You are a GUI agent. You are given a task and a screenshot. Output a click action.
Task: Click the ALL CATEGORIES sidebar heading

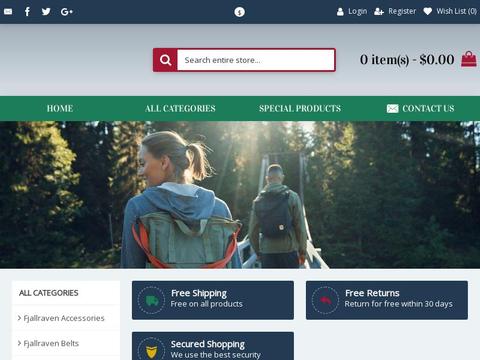coord(49,293)
